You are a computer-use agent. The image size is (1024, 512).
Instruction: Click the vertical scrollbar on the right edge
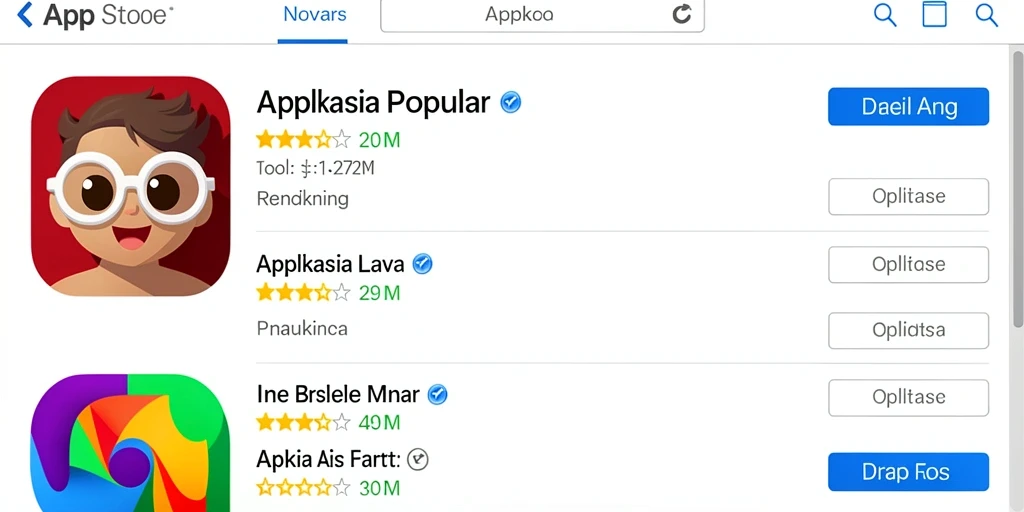(1018, 189)
